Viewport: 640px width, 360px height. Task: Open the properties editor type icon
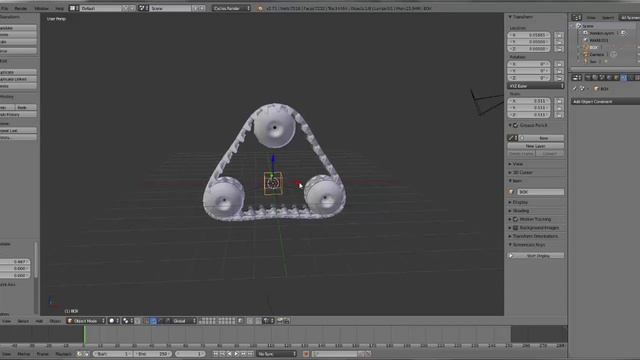point(576,78)
